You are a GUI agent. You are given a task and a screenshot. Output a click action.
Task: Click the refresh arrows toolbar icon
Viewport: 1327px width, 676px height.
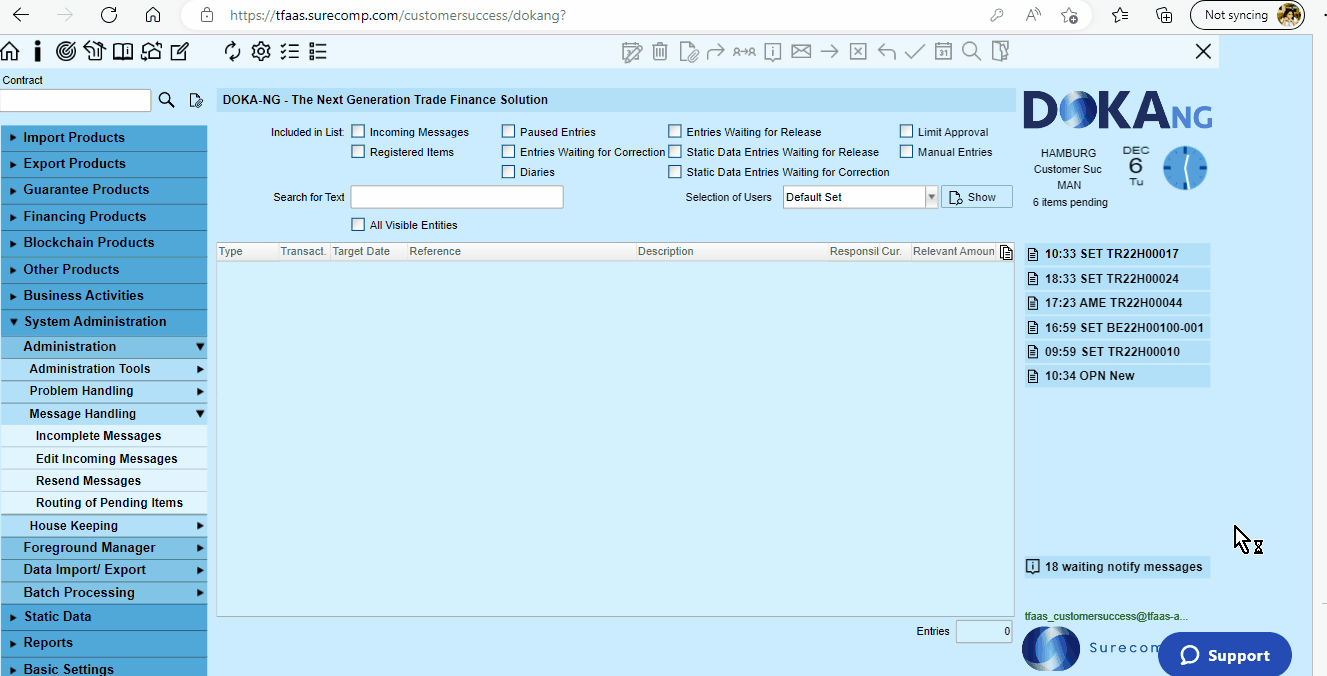[x=233, y=51]
